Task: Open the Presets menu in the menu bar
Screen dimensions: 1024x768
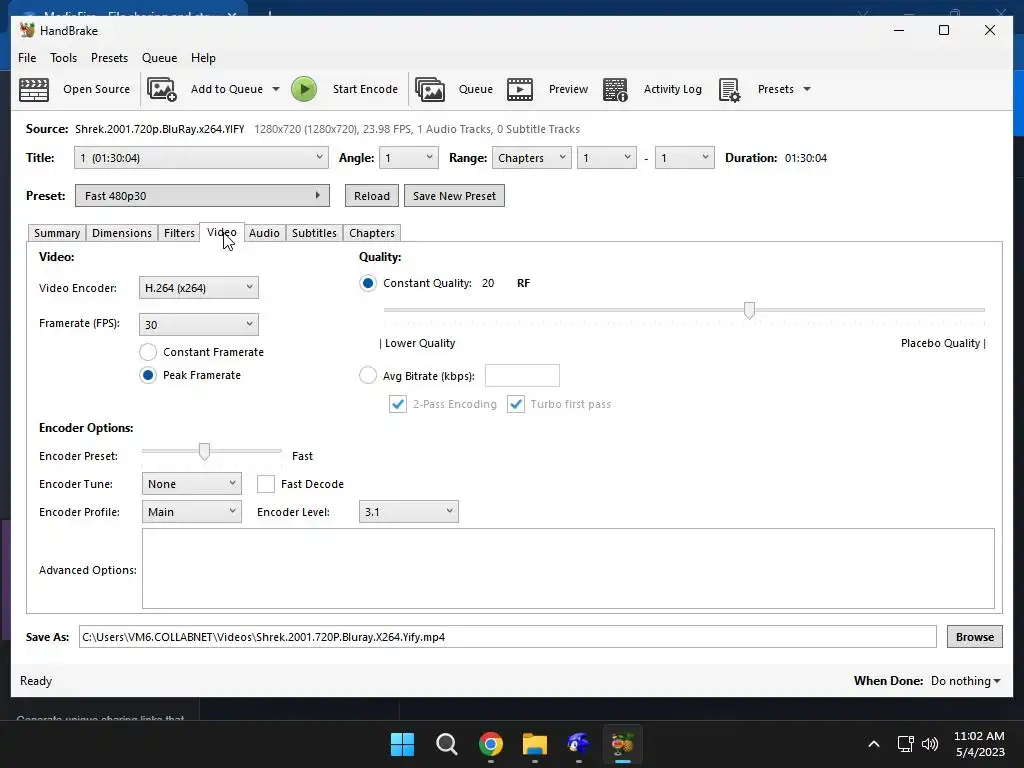Action: [x=109, y=58]
